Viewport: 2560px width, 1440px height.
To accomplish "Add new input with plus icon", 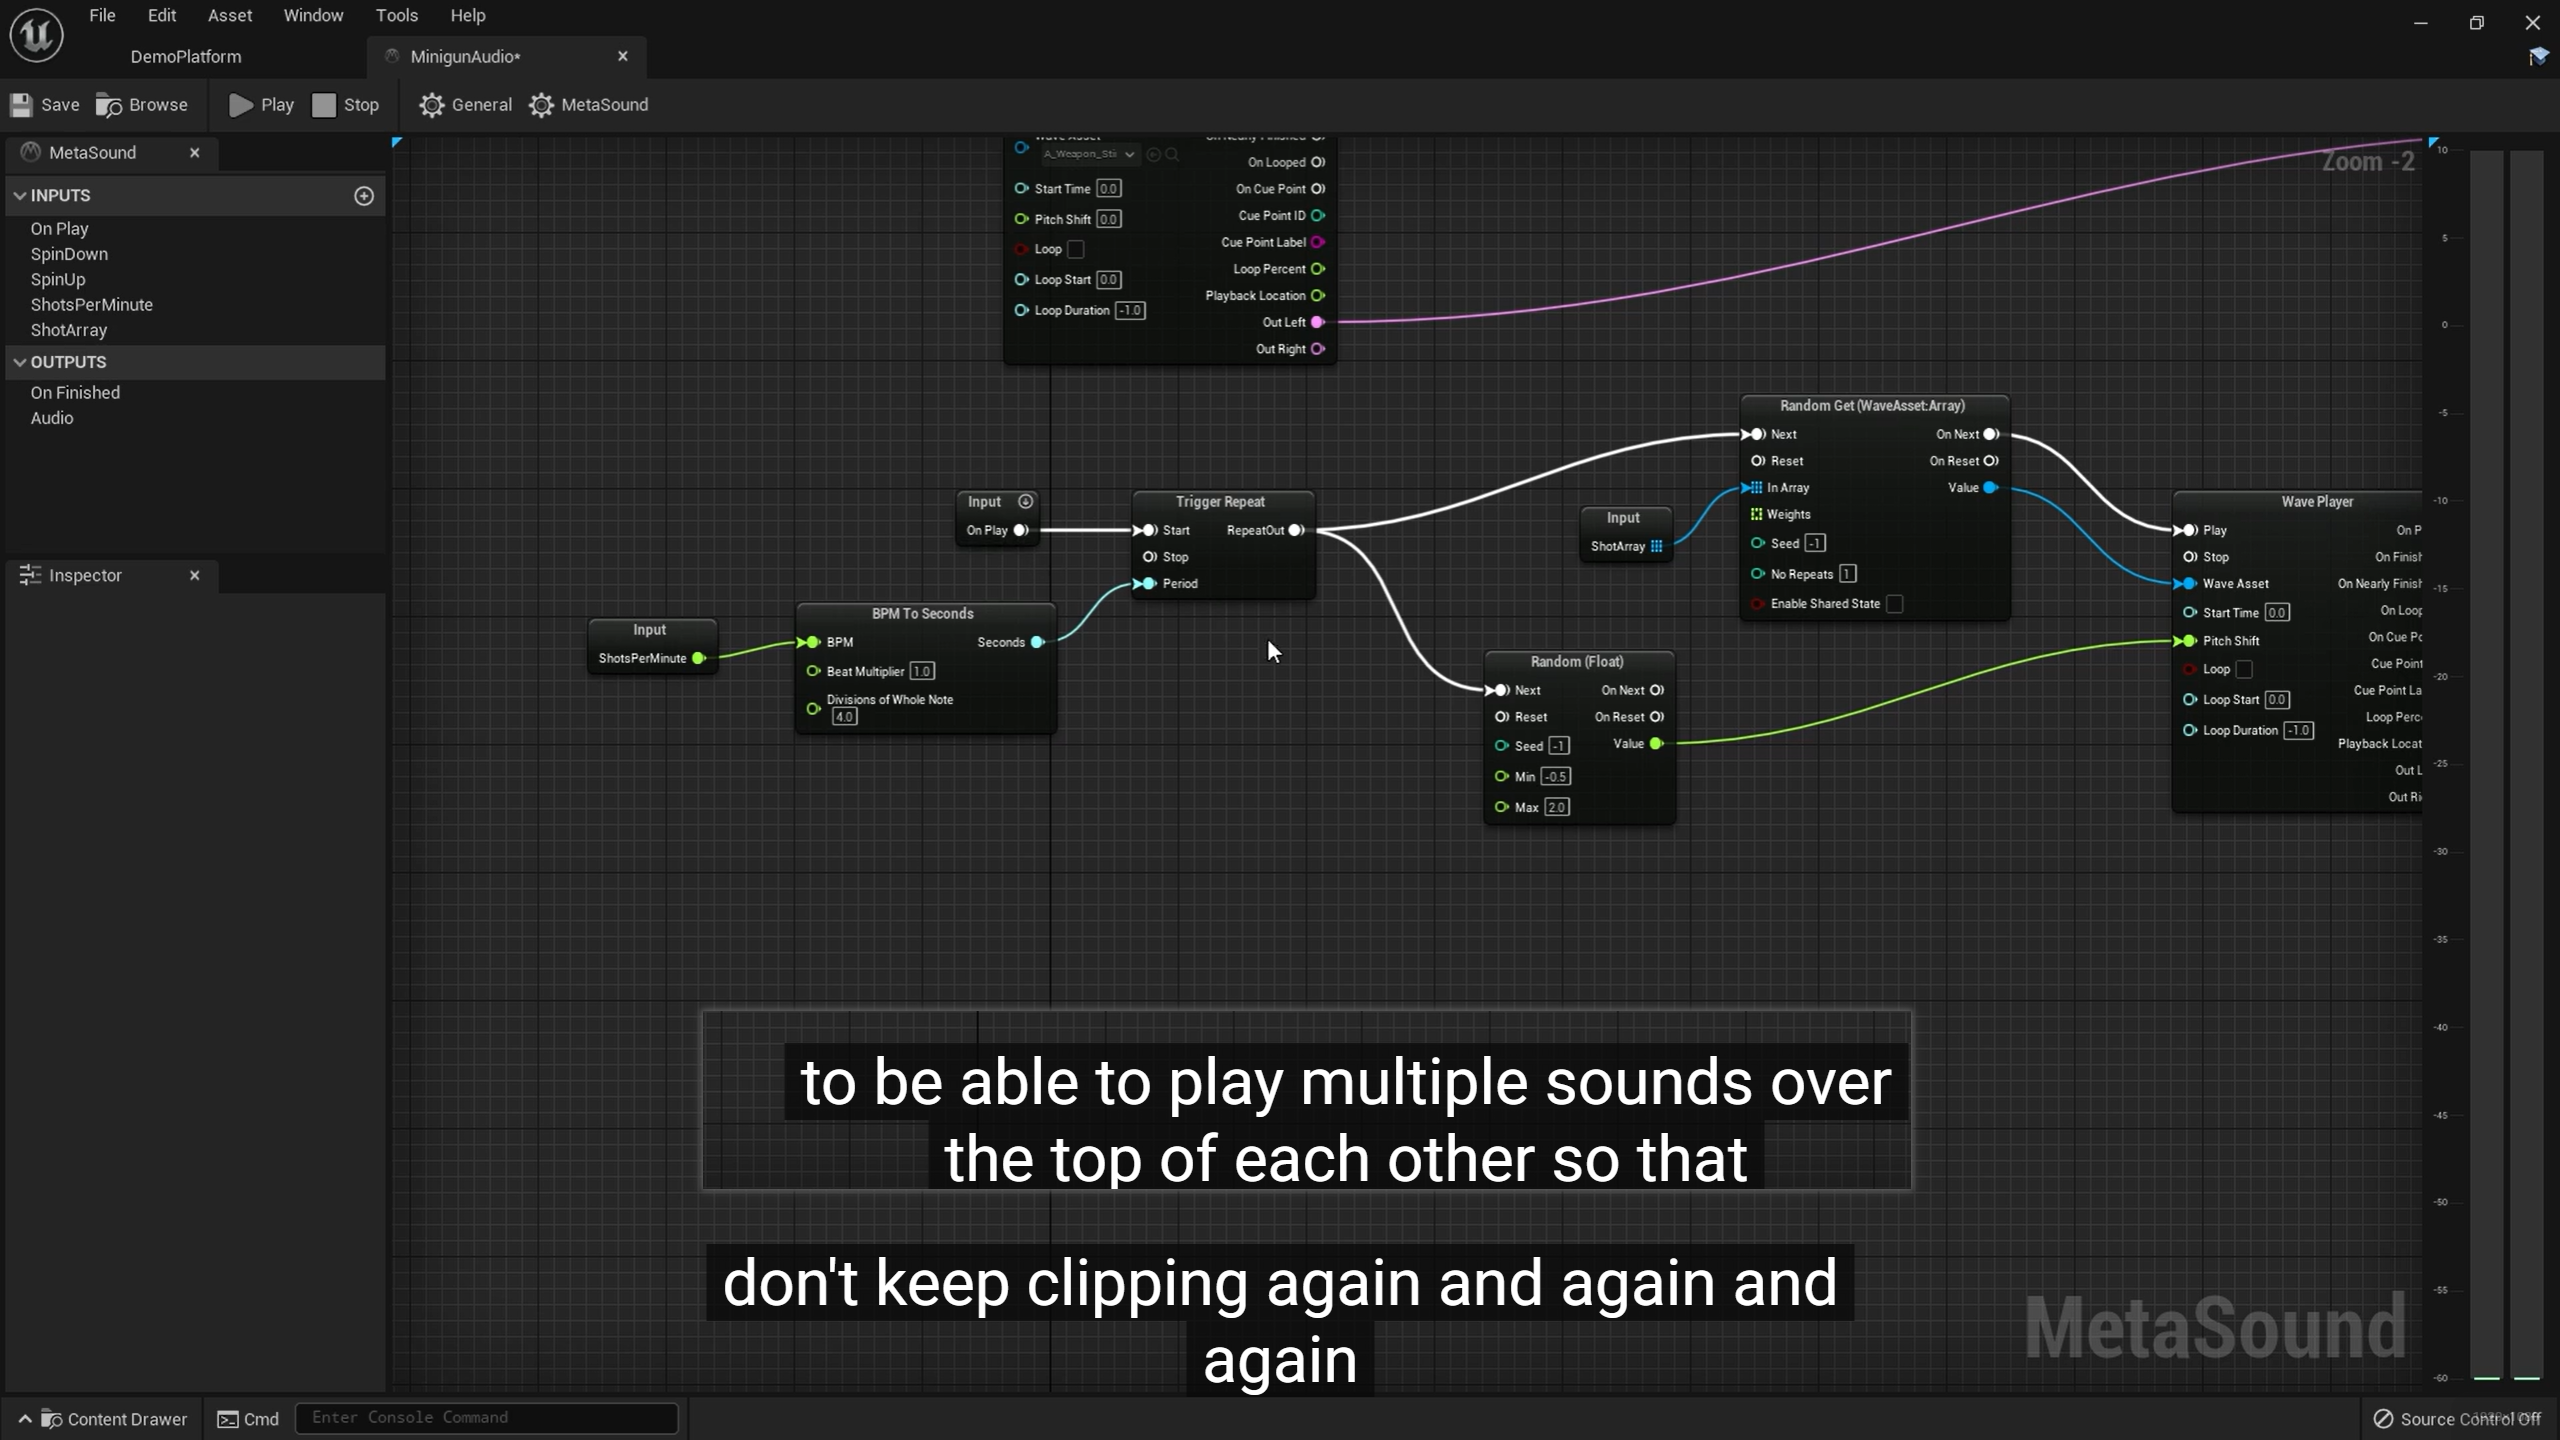I will pos(364,196).
